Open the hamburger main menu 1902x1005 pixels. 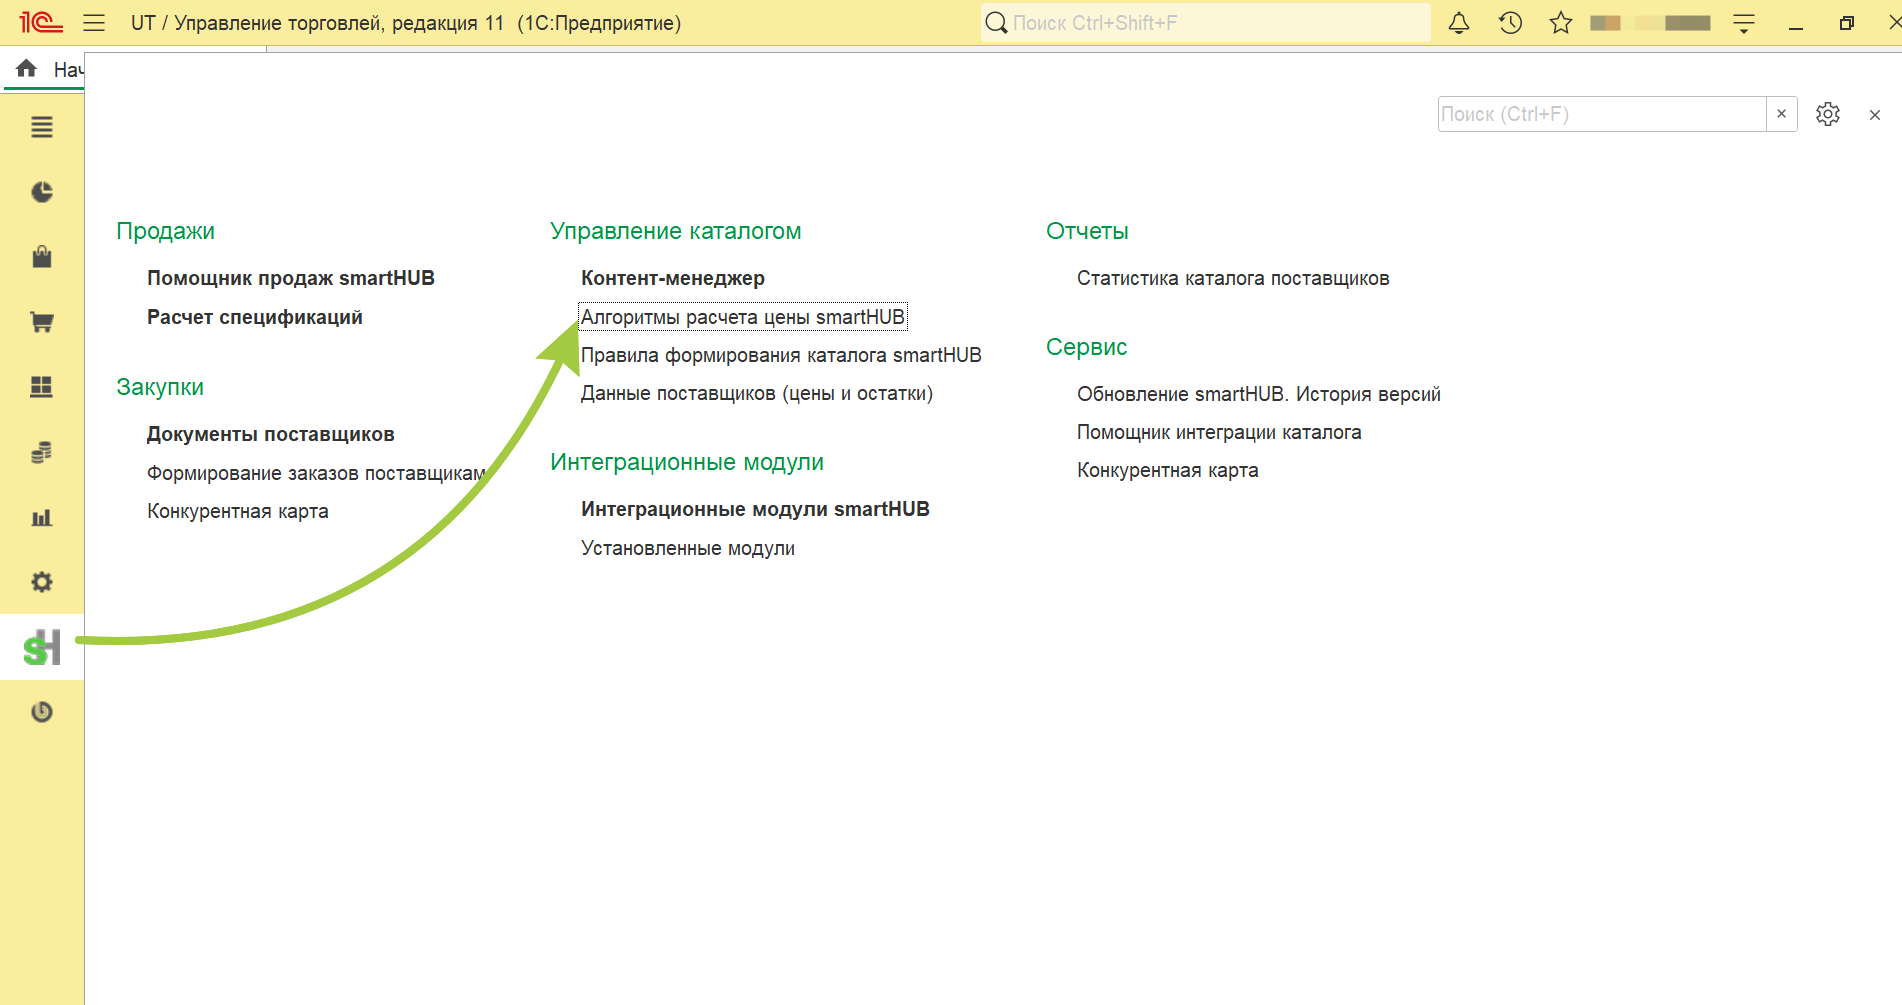coord(94,23)
